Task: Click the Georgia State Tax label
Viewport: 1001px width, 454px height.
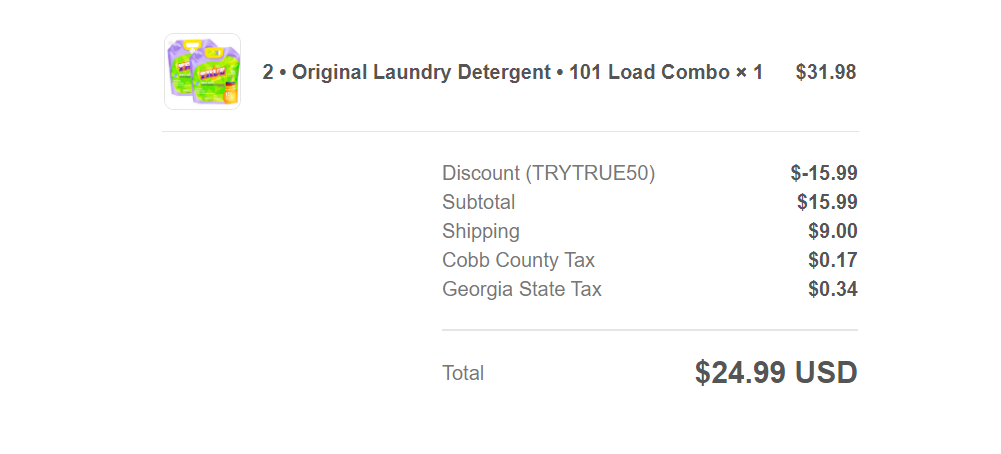Action: click(522, 289)
